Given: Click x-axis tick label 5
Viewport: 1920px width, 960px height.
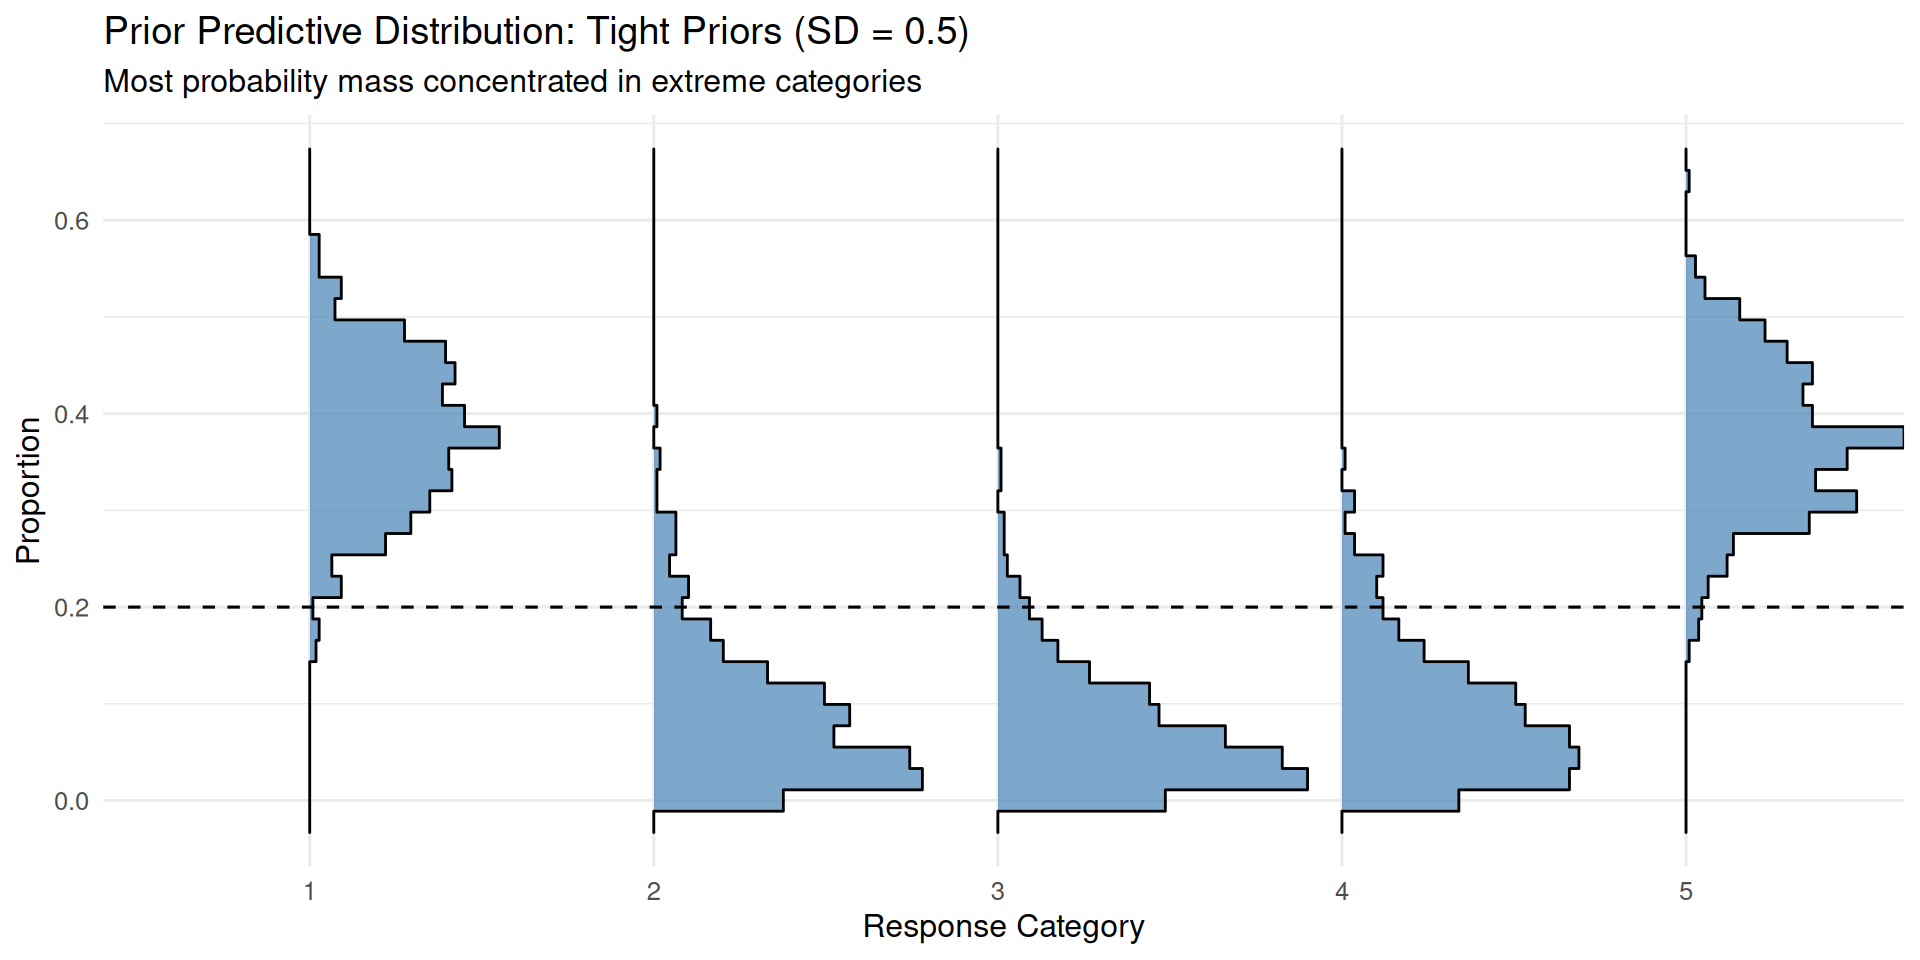Looking at the screenshot, I should point(1686,891).
